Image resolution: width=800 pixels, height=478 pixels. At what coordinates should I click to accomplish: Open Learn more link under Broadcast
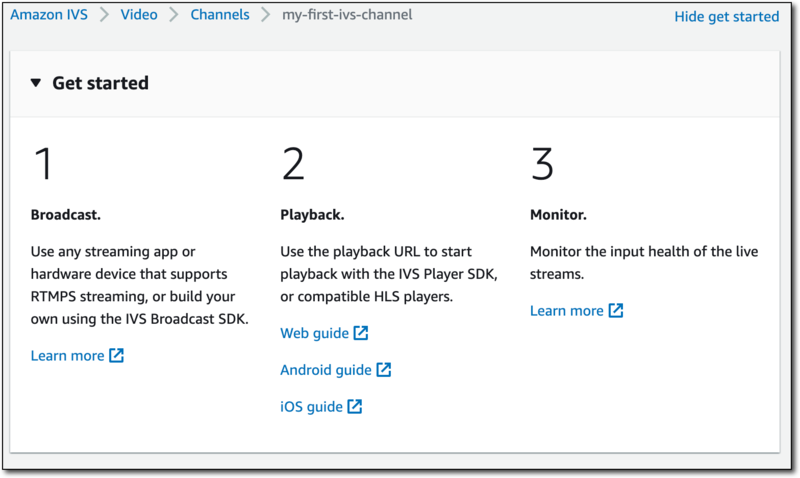67,355
